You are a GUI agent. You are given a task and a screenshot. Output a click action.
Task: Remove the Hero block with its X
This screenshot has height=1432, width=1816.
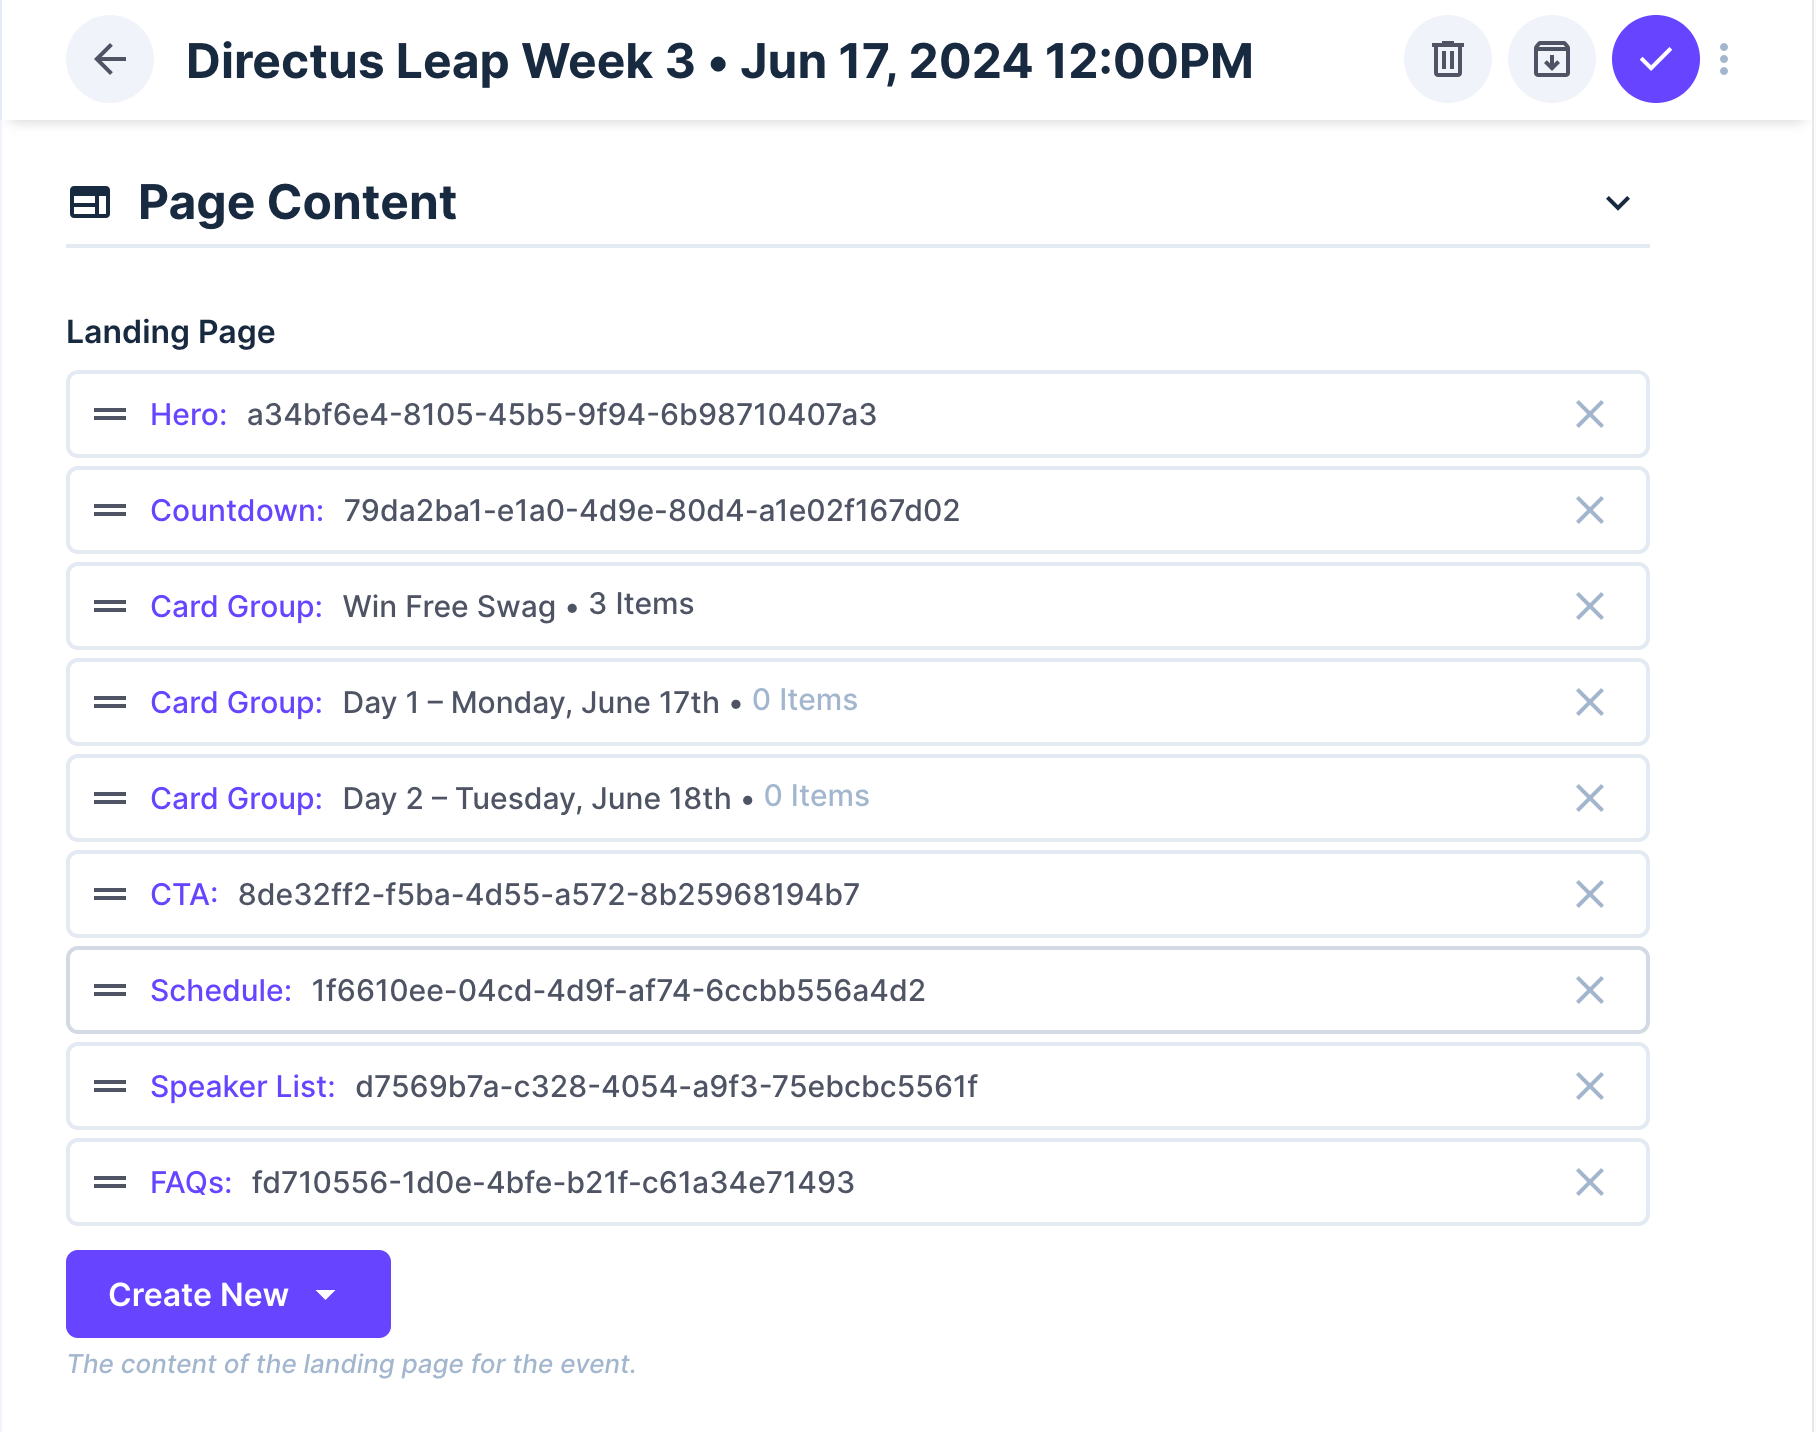pyautogui.click(x=1589, y=414)
